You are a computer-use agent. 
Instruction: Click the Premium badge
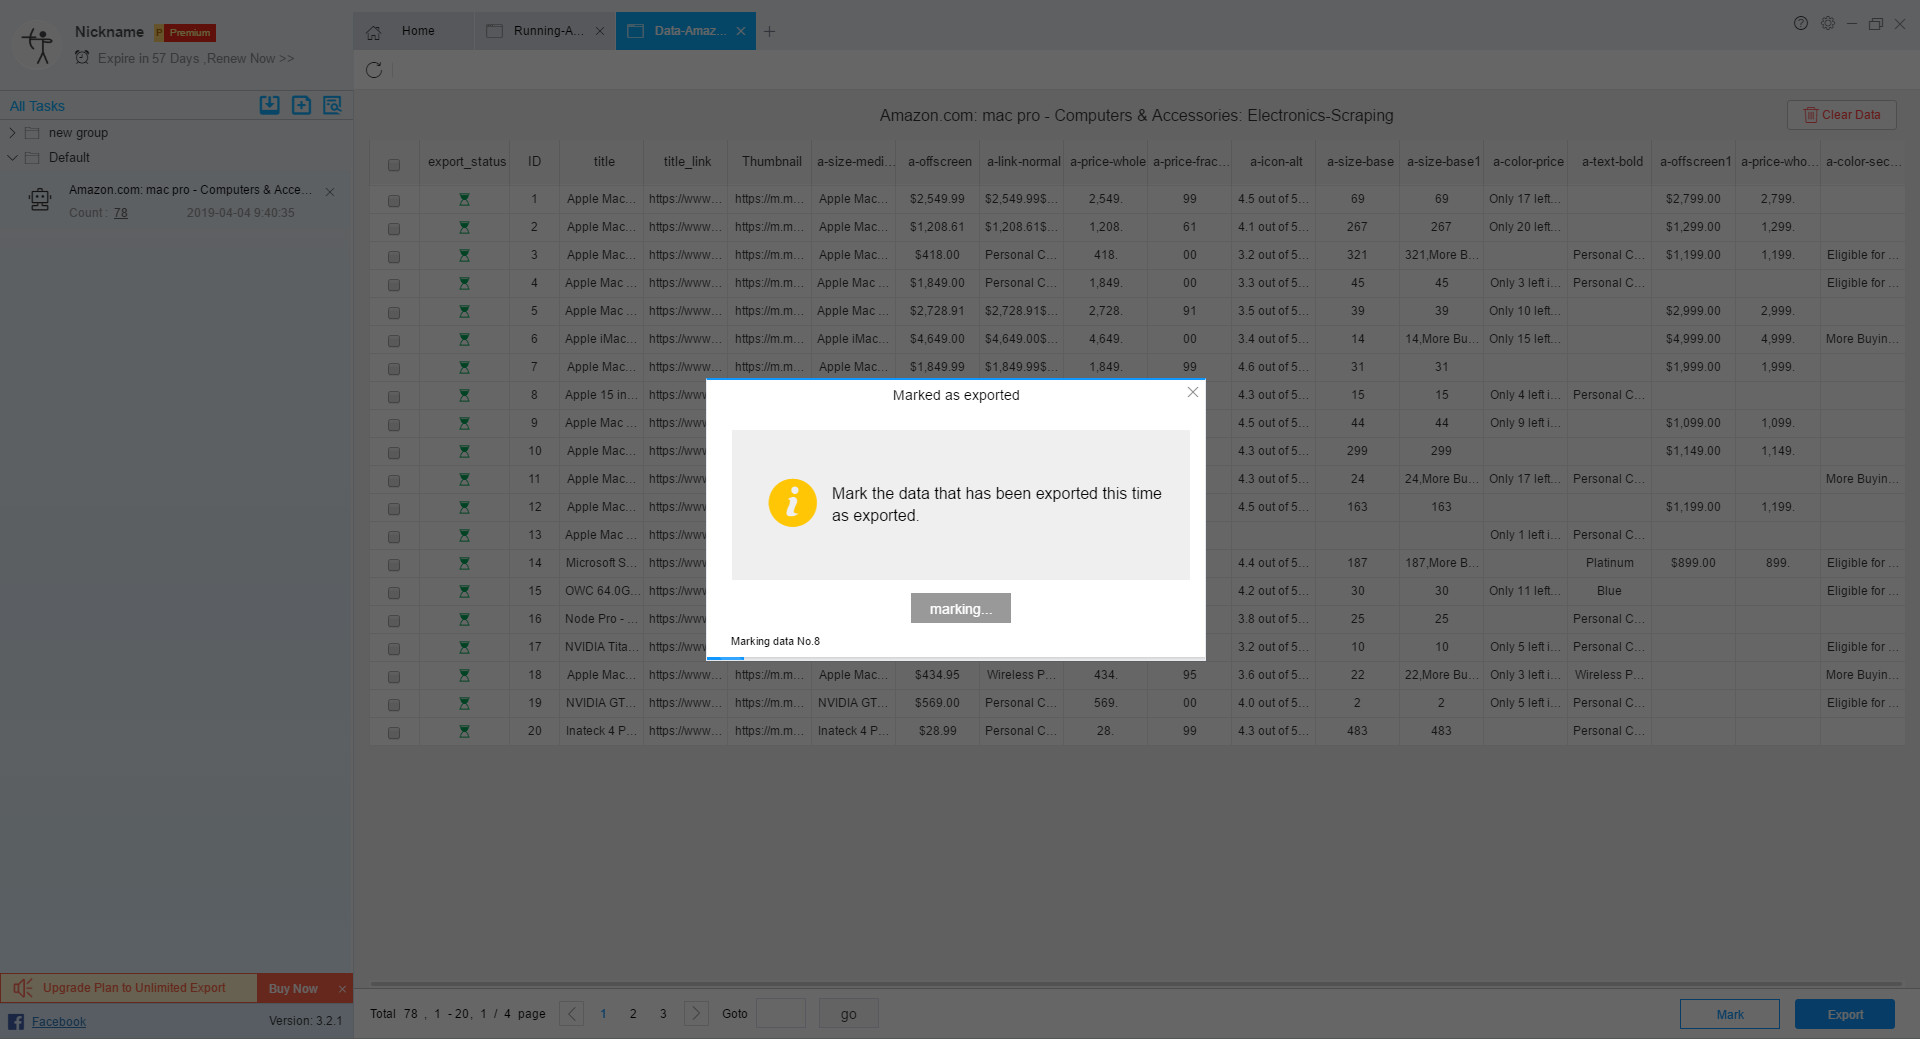pyautogui.click(x=186, y=33)
